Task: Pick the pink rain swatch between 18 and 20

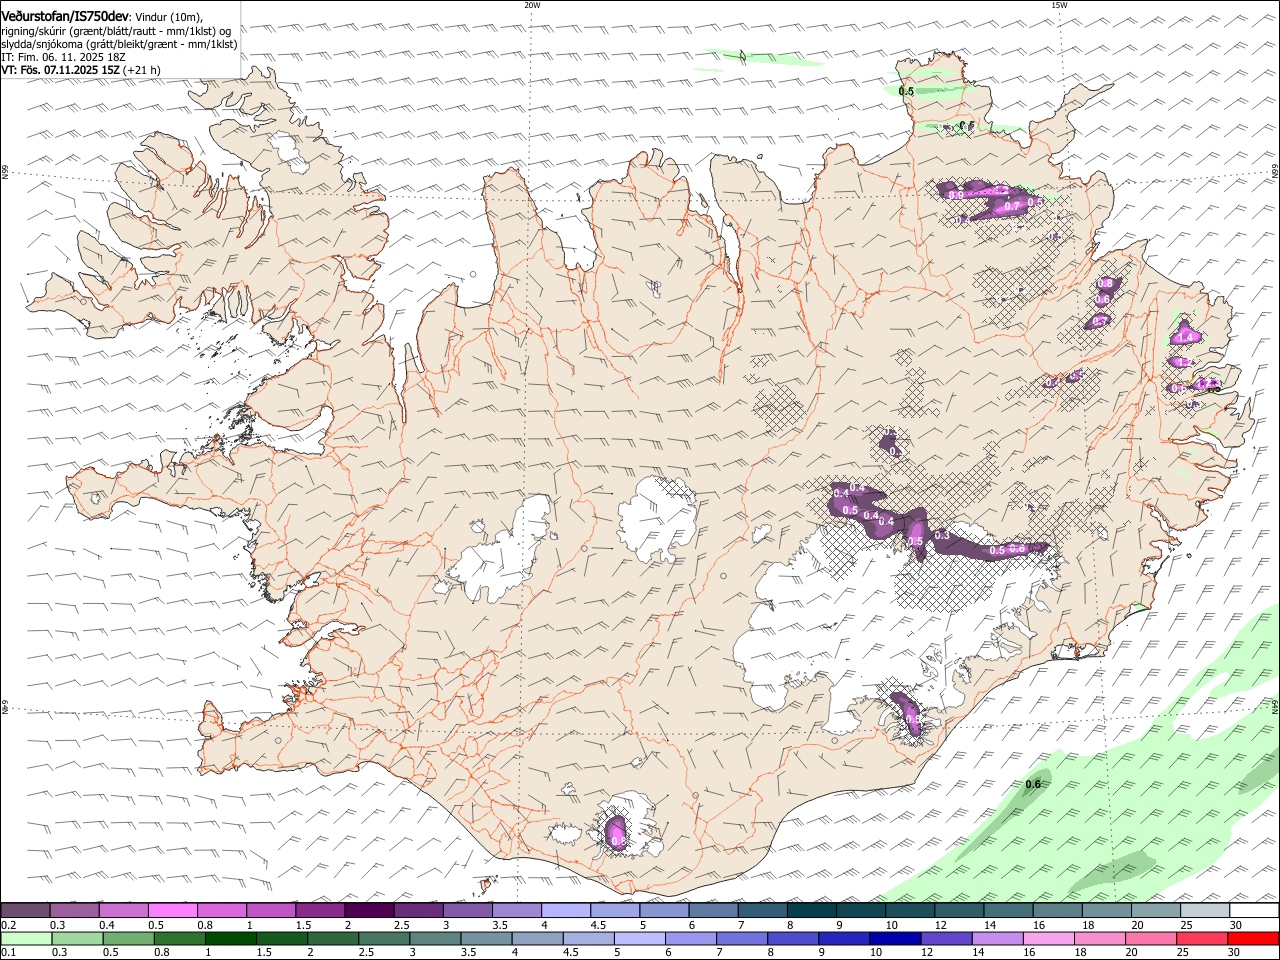Action: (x=1098, y=939)
